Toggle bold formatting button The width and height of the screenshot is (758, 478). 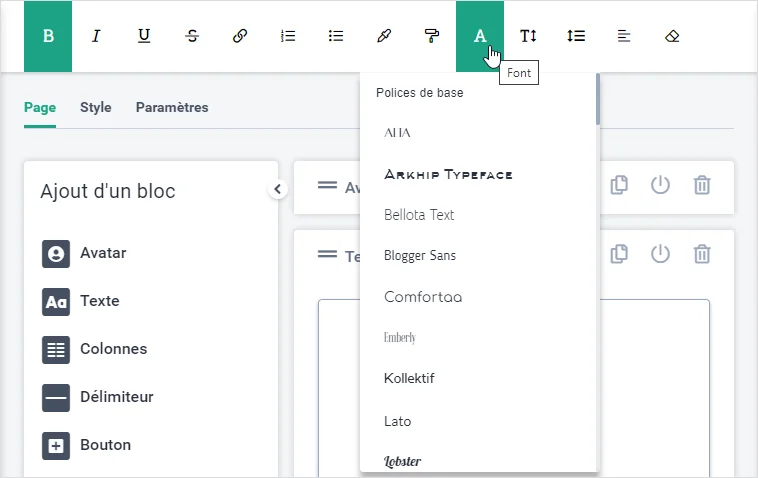(x=48, y=36)
